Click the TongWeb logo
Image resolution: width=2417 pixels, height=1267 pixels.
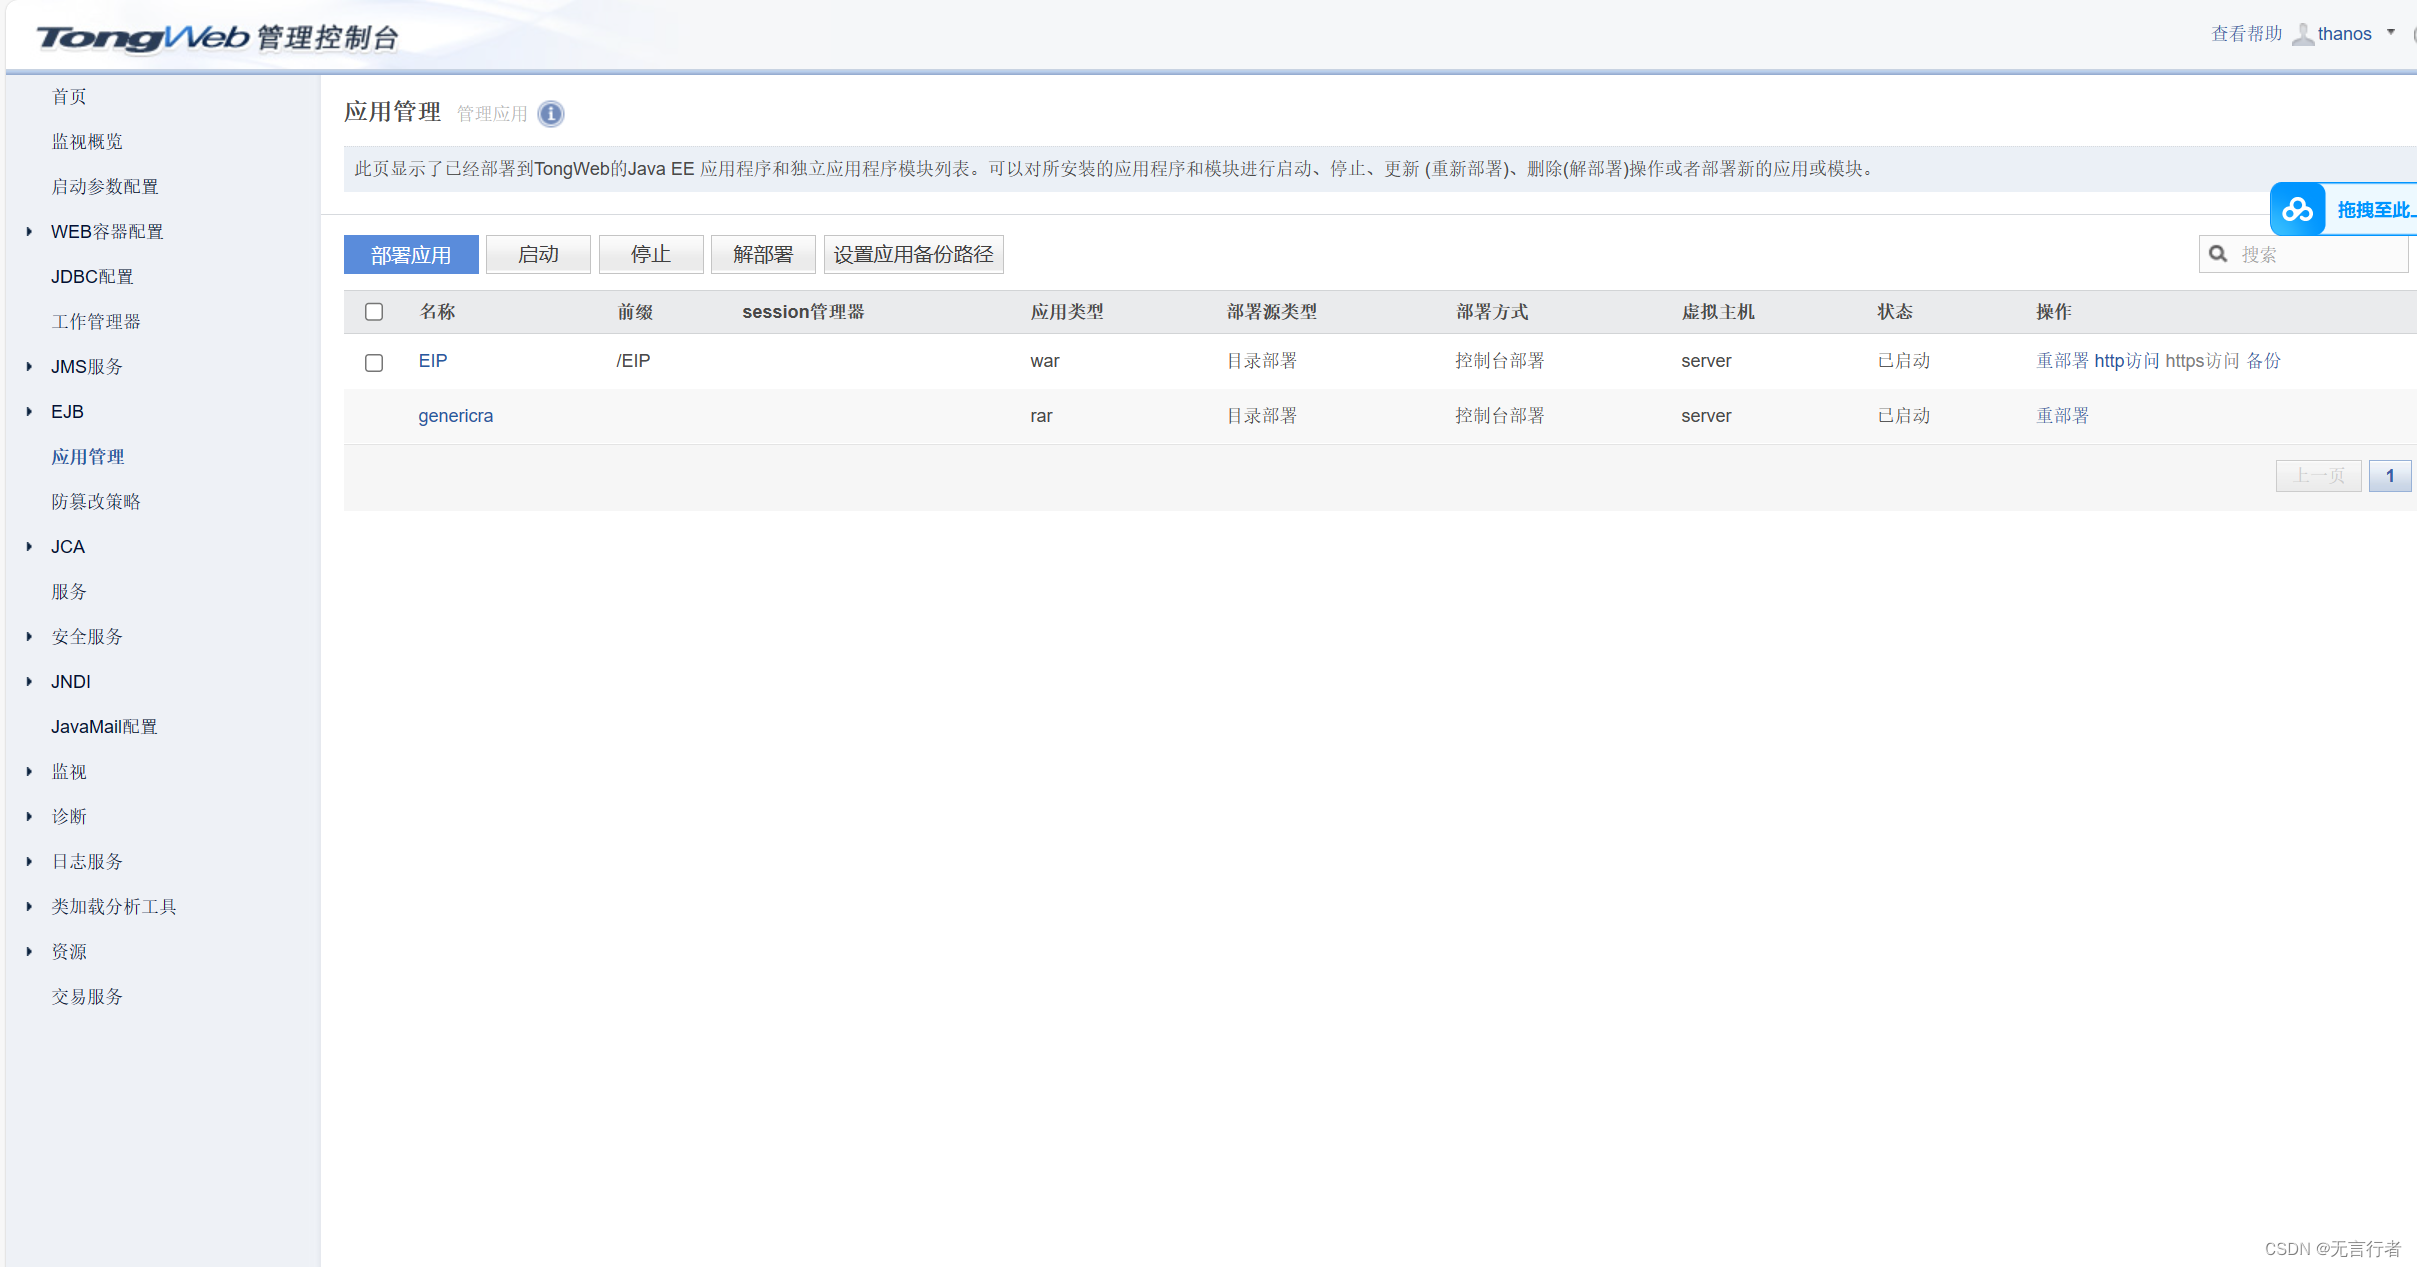[143, 38]
